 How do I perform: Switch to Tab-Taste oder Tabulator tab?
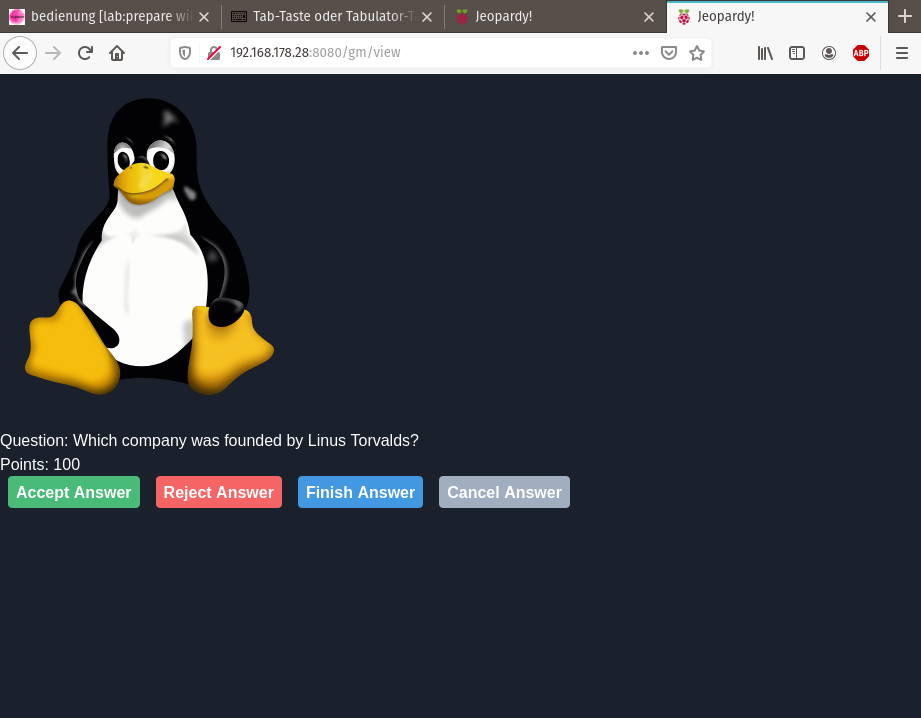[x=333, y=16]
